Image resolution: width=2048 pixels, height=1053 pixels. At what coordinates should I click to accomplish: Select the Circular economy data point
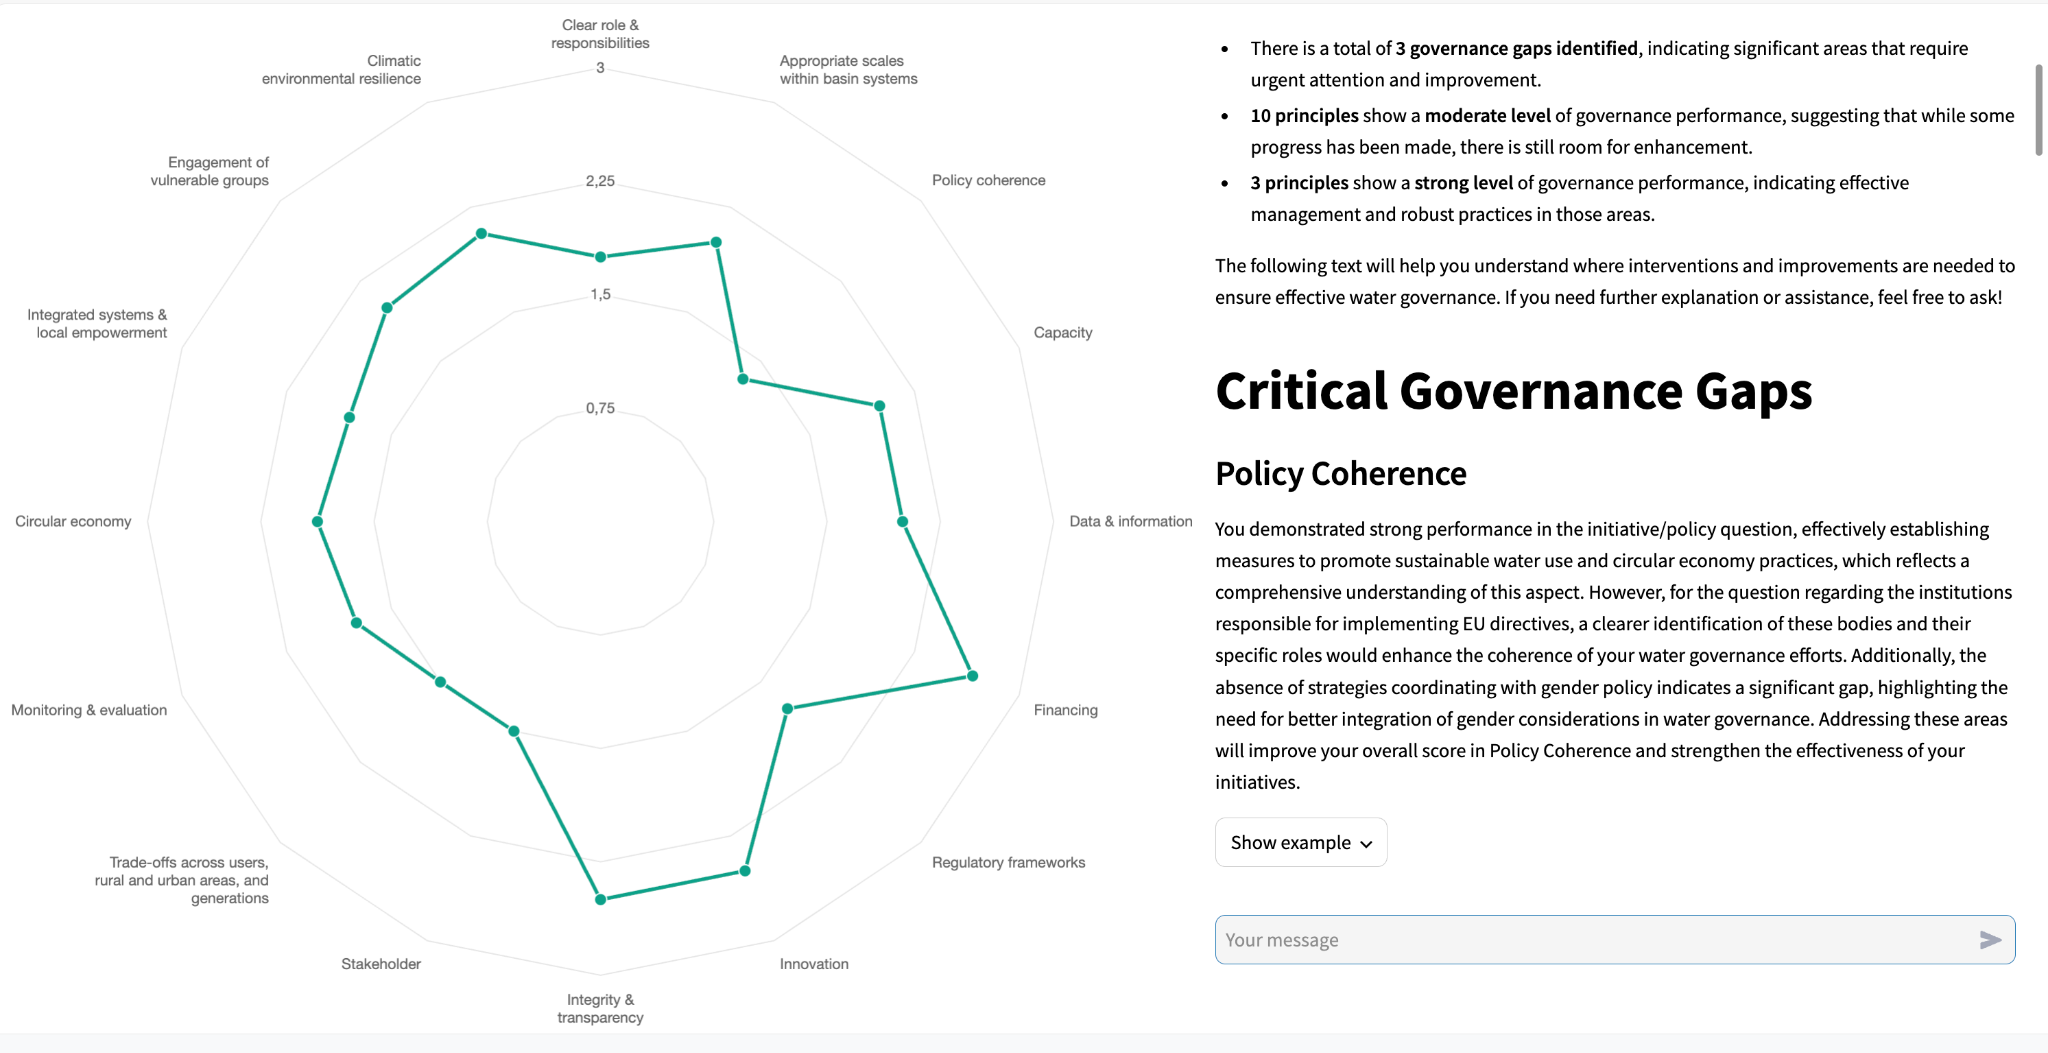coord(318,522)
